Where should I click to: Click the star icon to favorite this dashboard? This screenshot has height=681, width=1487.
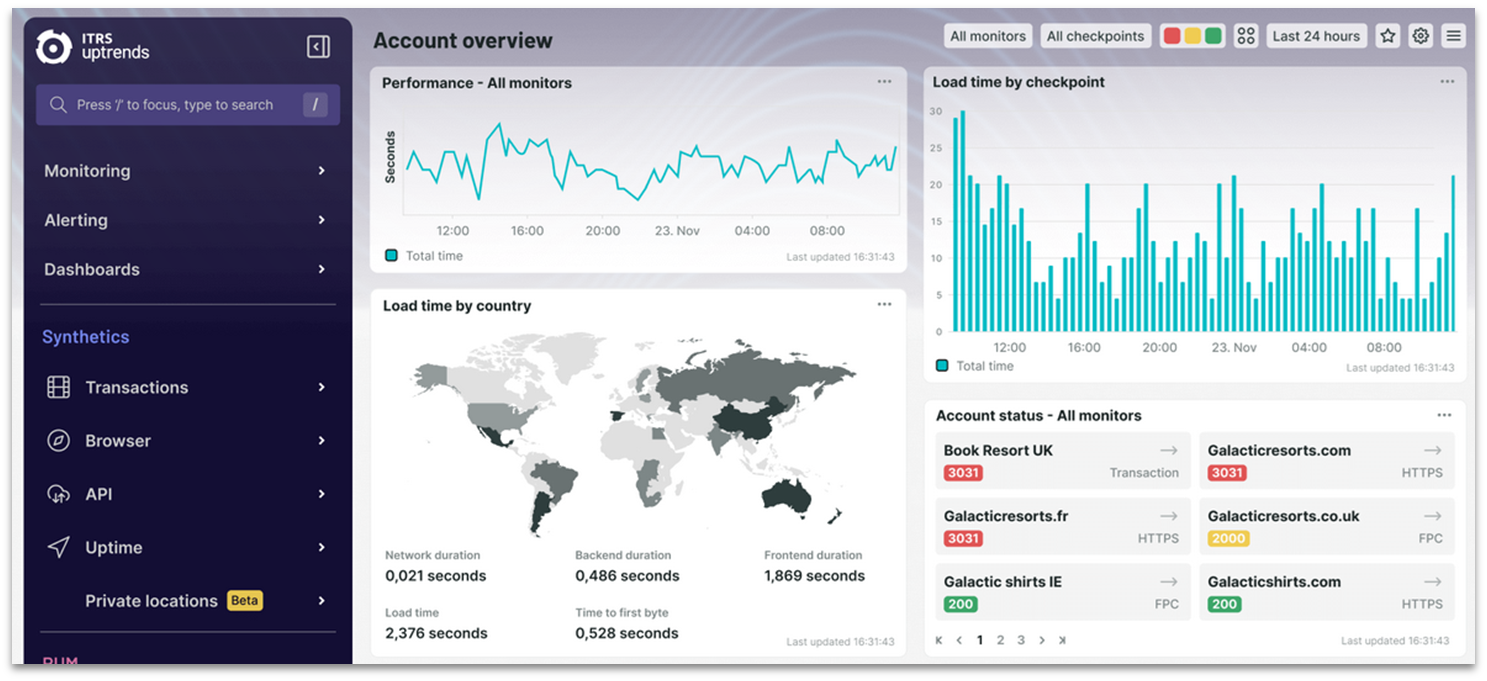click(x=1388, y=35)
